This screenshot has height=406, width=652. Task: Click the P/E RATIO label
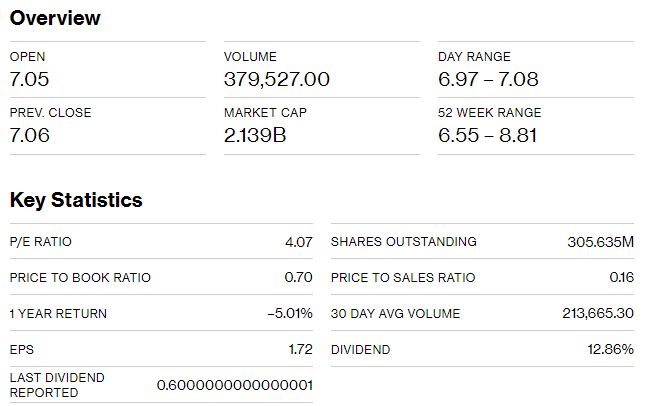[x=40, y=242]
